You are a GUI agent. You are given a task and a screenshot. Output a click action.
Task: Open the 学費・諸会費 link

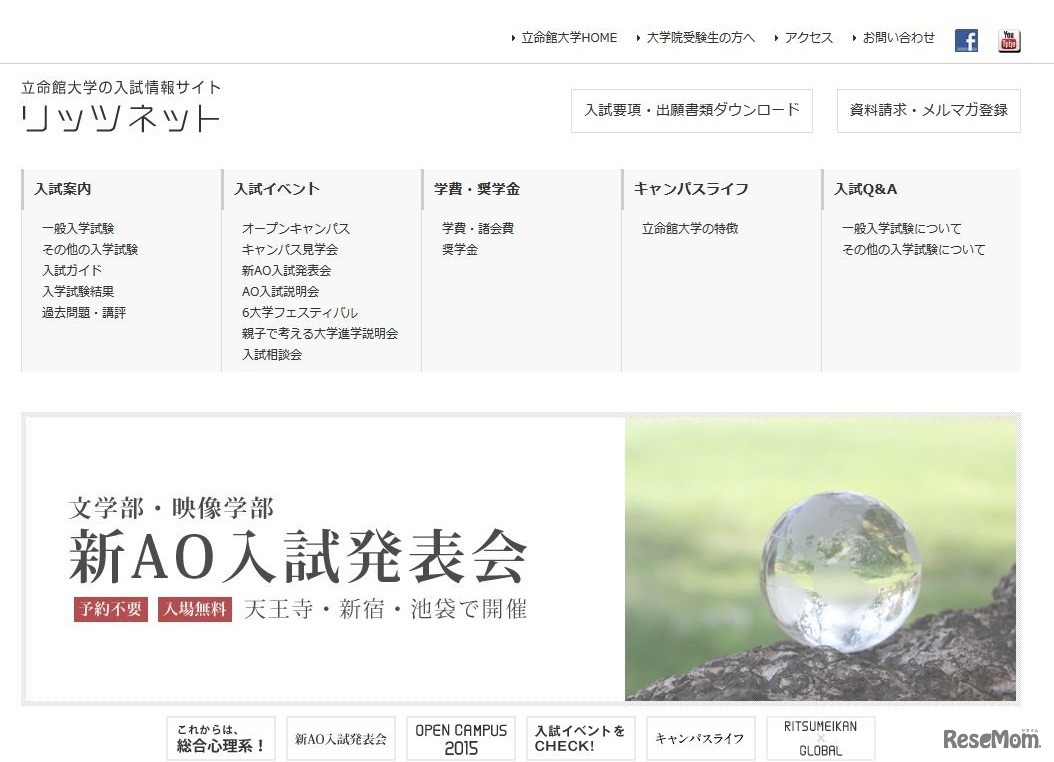[x=478, y=228]
